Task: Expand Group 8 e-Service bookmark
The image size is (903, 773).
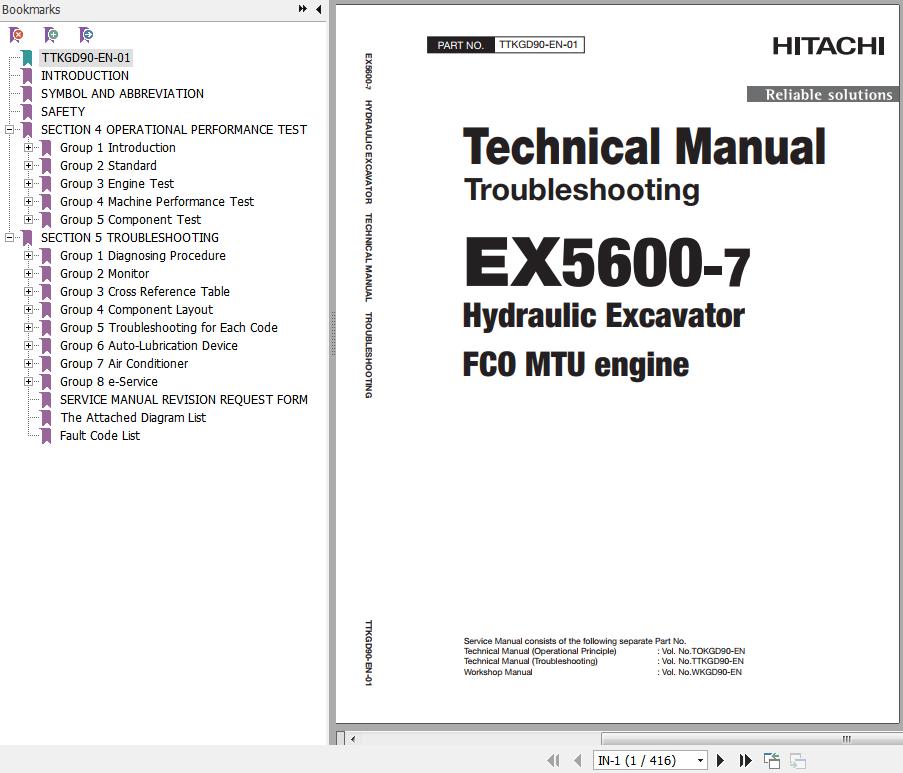Action: click(x=28, y=382)
